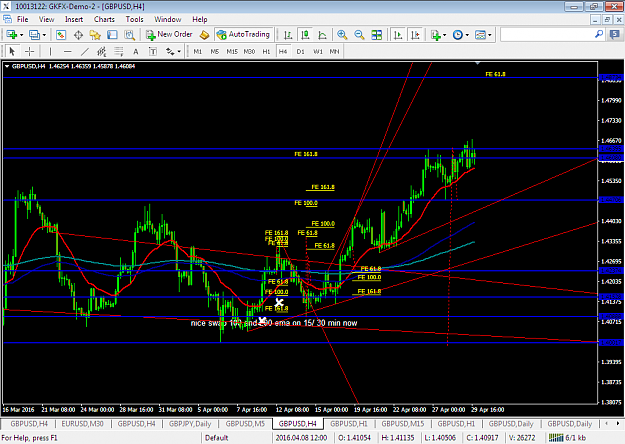Screen dimensions: 625x444
Task: Open the Profiles icon
Action: 34,35
